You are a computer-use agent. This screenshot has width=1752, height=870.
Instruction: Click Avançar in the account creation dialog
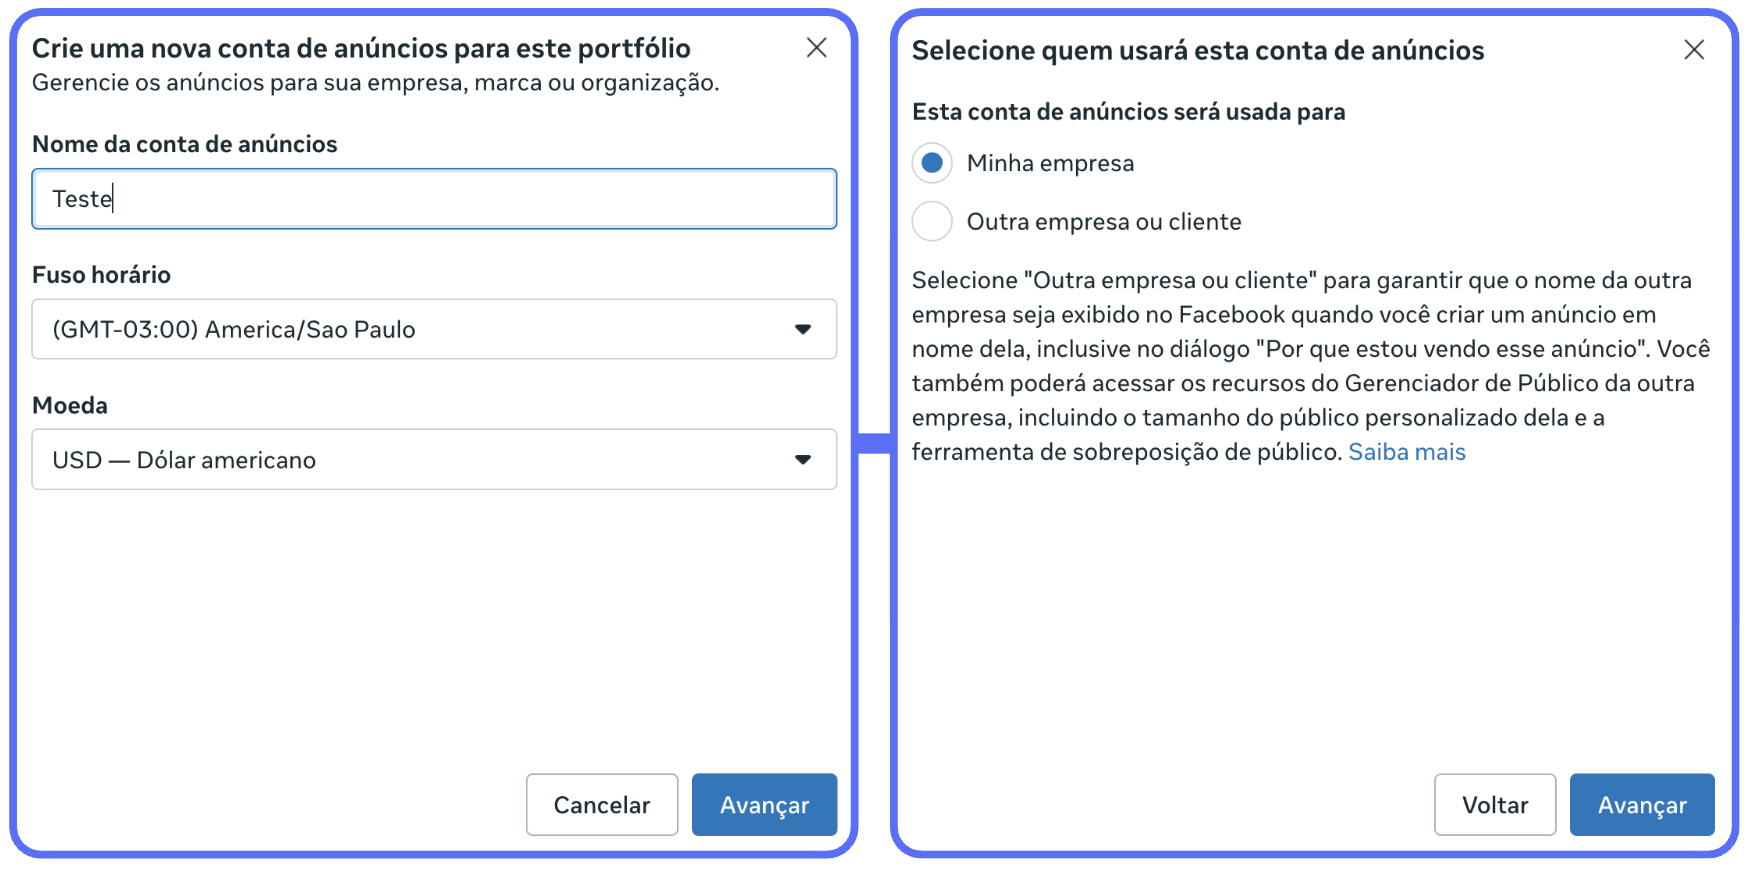click(764, 804)
